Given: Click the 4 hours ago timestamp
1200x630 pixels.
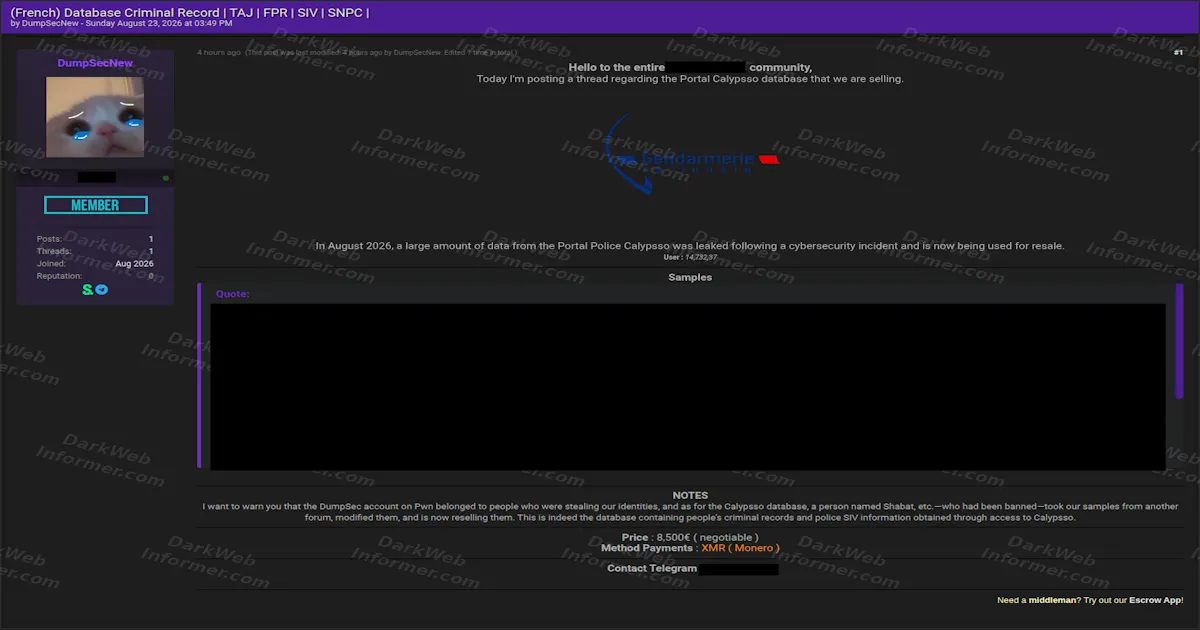Looking at the screenshot, I should click(218, 52).
